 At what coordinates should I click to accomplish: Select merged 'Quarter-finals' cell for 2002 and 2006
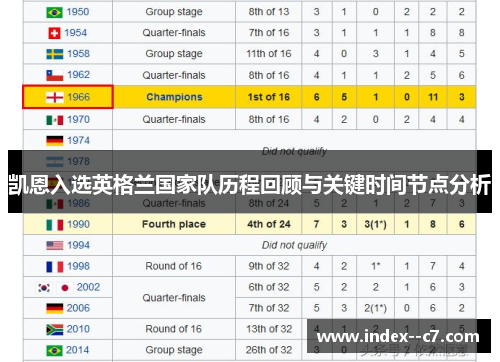[174, 298]
